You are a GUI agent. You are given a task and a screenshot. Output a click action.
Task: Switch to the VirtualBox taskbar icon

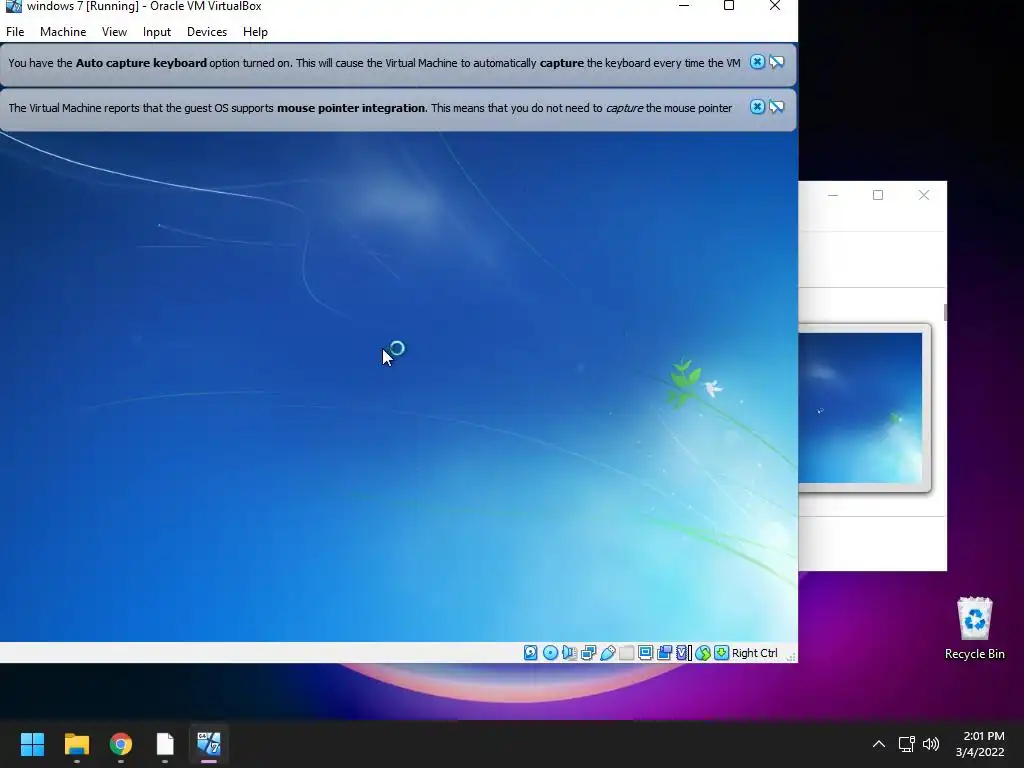(x=209, y=744)
